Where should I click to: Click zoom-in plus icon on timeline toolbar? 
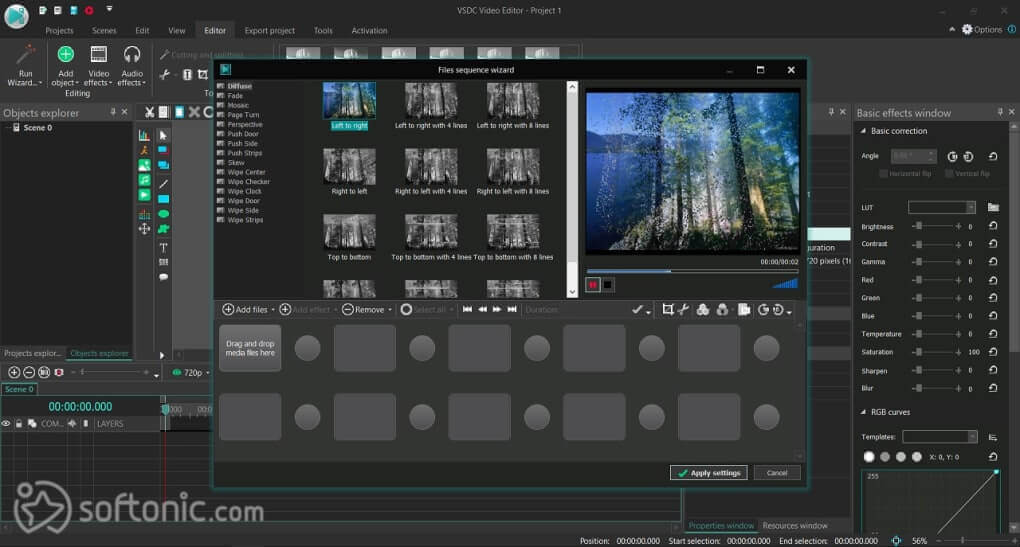point(14,372)
